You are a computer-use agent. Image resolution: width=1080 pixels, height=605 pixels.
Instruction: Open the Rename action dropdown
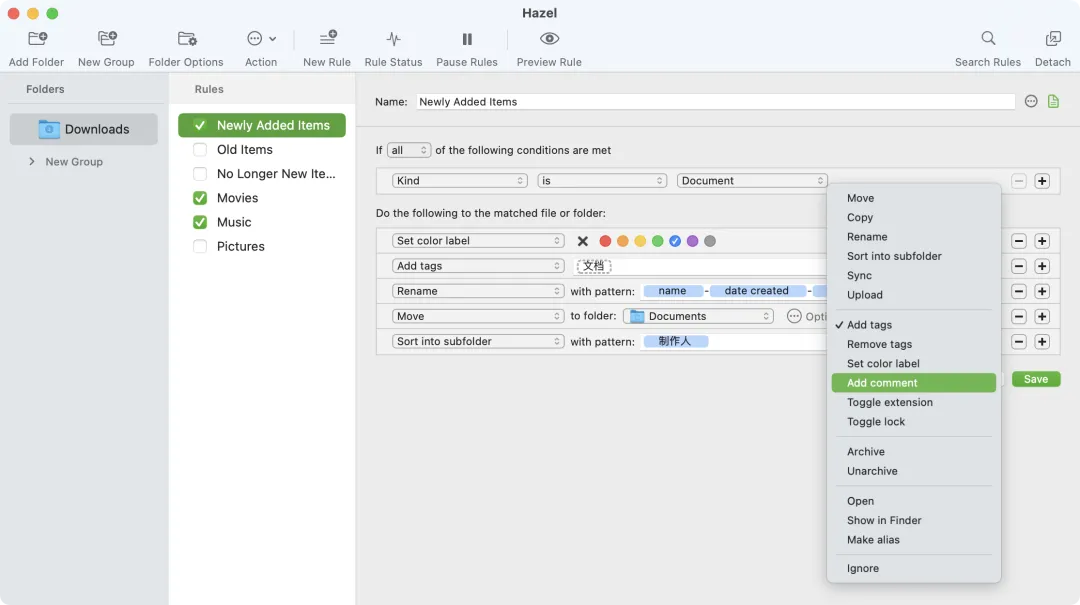click(478, 291)
